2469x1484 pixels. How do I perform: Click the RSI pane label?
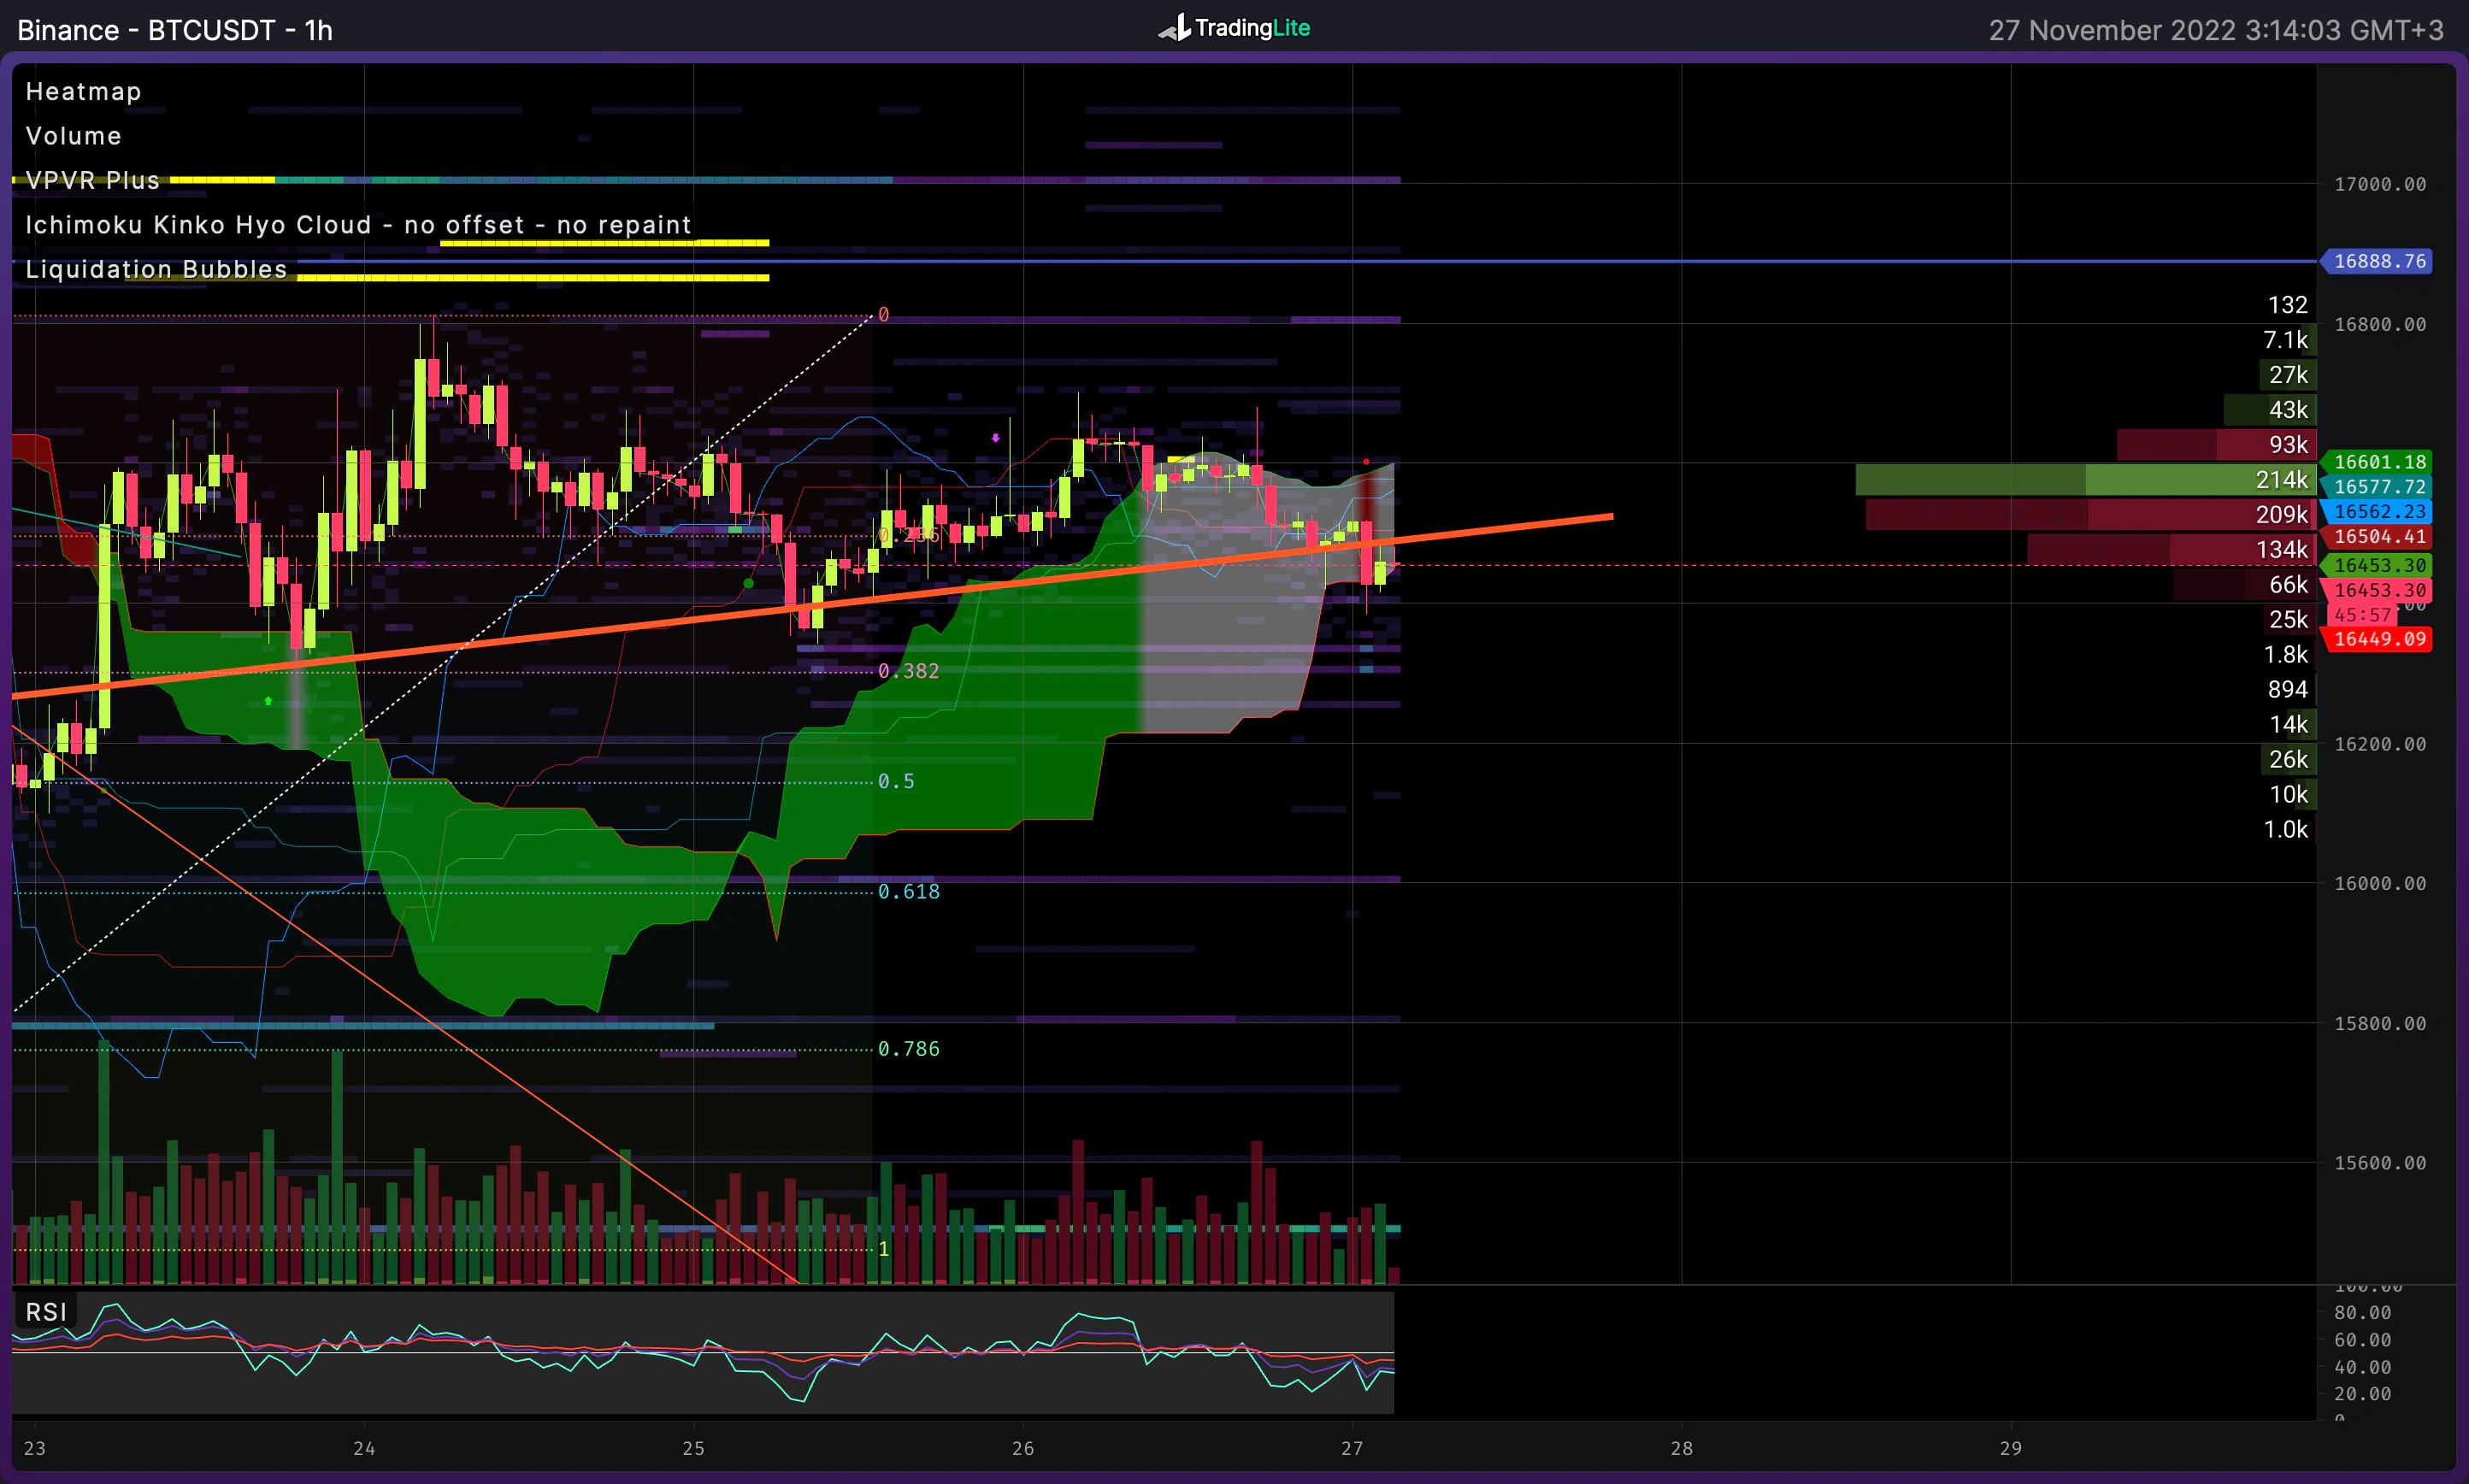[x=46, y=1312]
